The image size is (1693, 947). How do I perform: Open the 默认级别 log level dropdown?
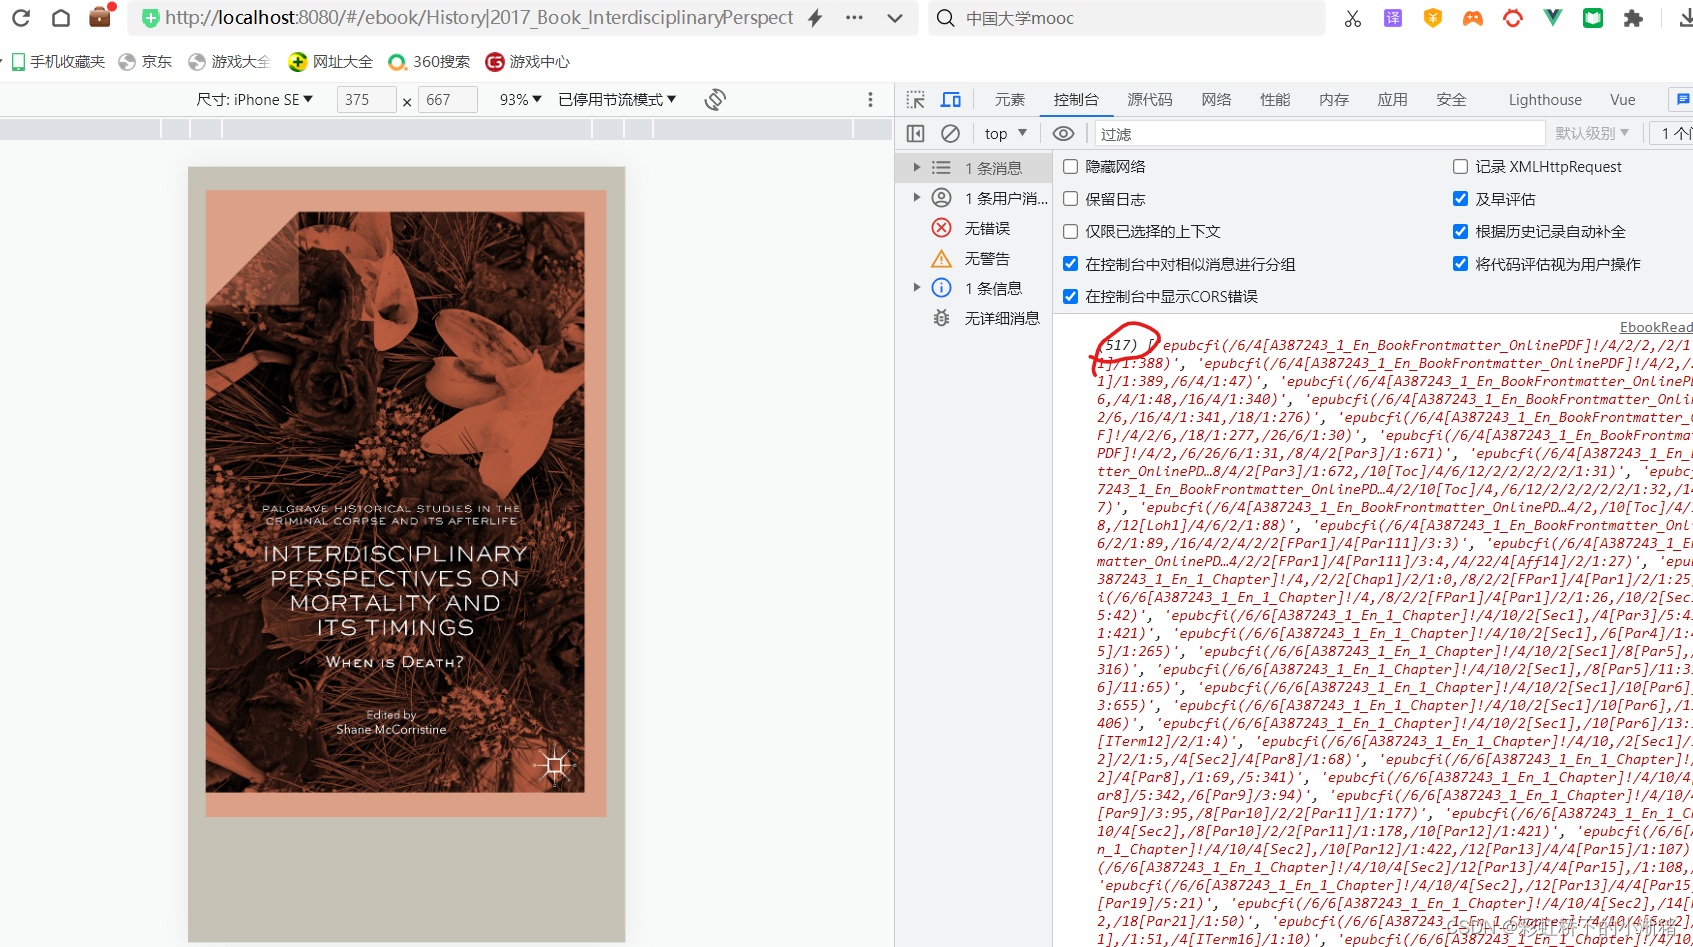coord(1592,133)
